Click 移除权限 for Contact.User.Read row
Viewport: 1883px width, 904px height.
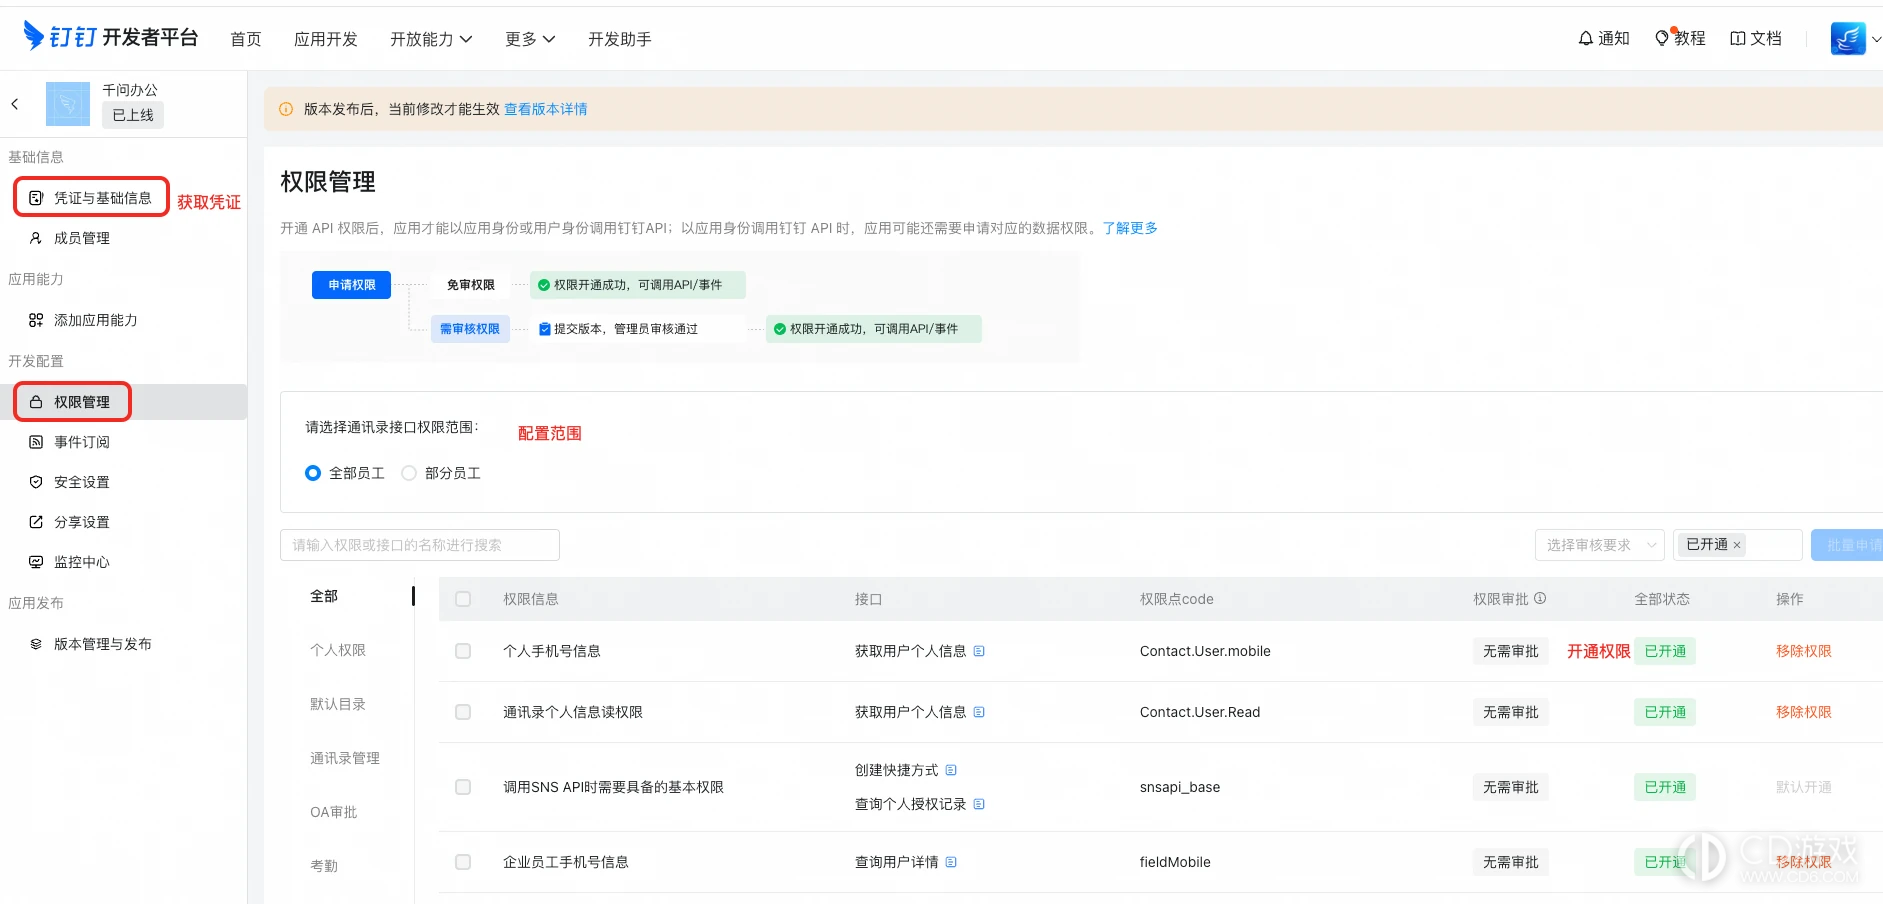pyautogui.click(x=1804, y=712)
